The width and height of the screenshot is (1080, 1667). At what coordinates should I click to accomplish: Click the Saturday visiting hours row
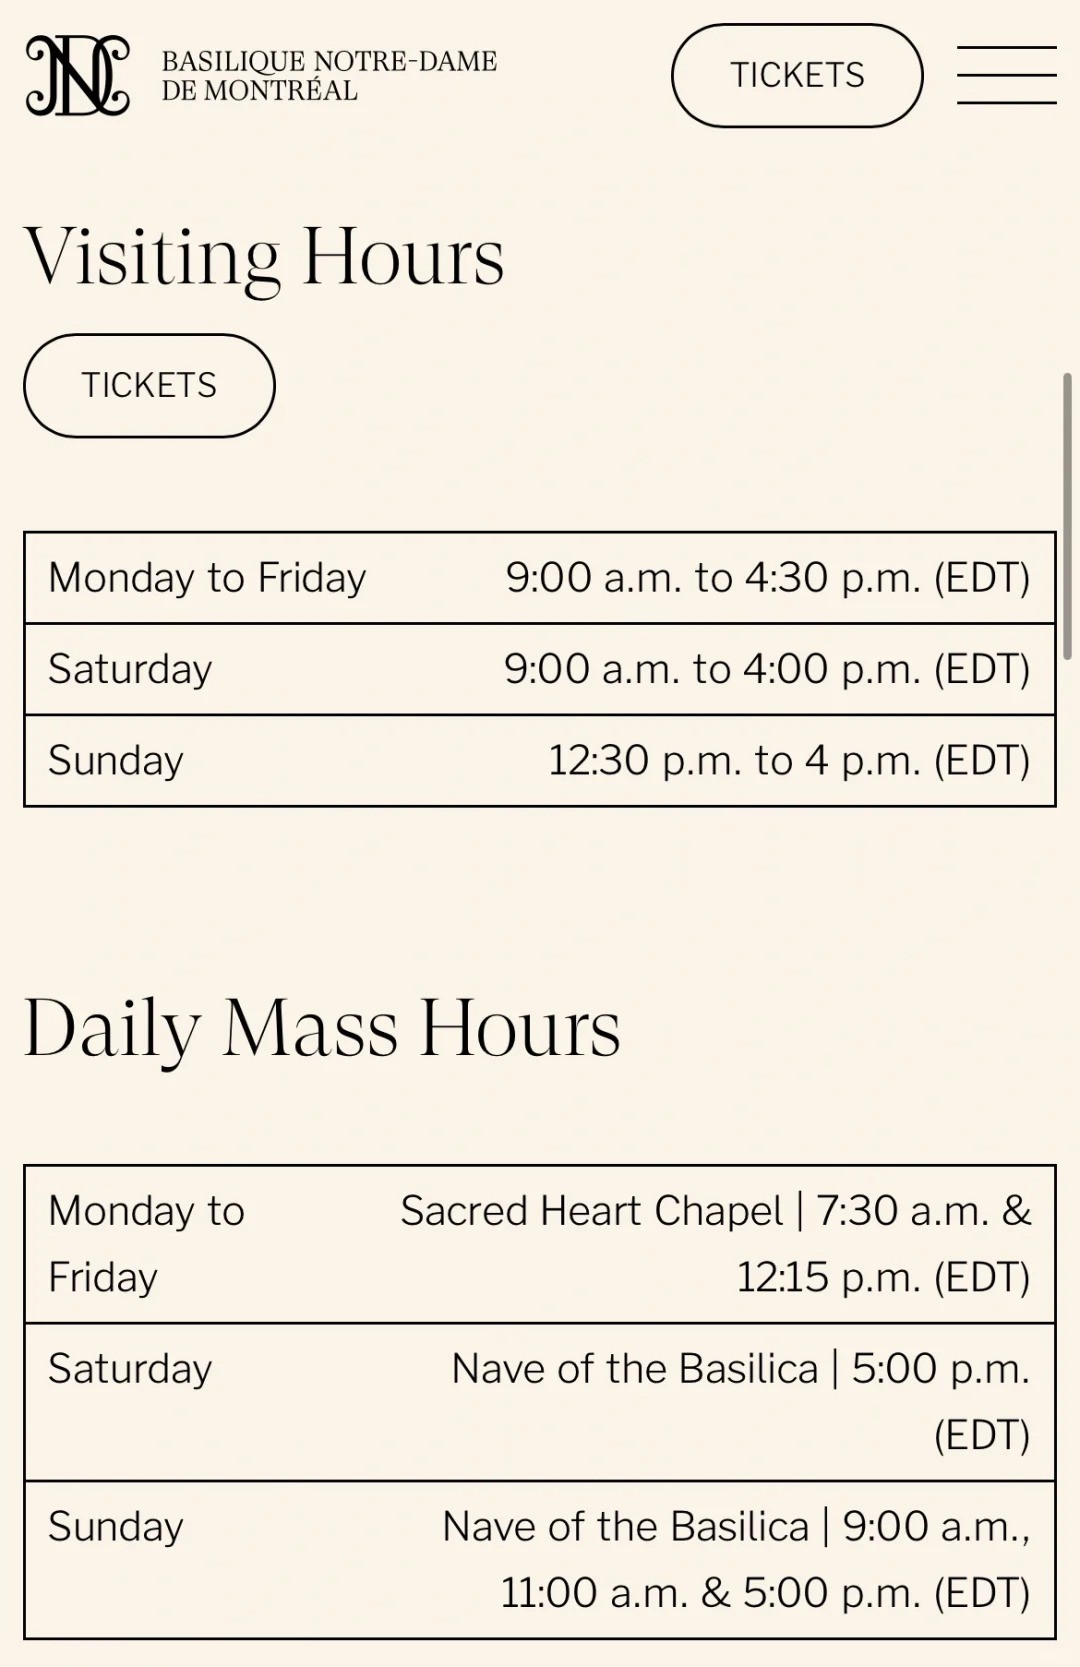pos(540,669)
